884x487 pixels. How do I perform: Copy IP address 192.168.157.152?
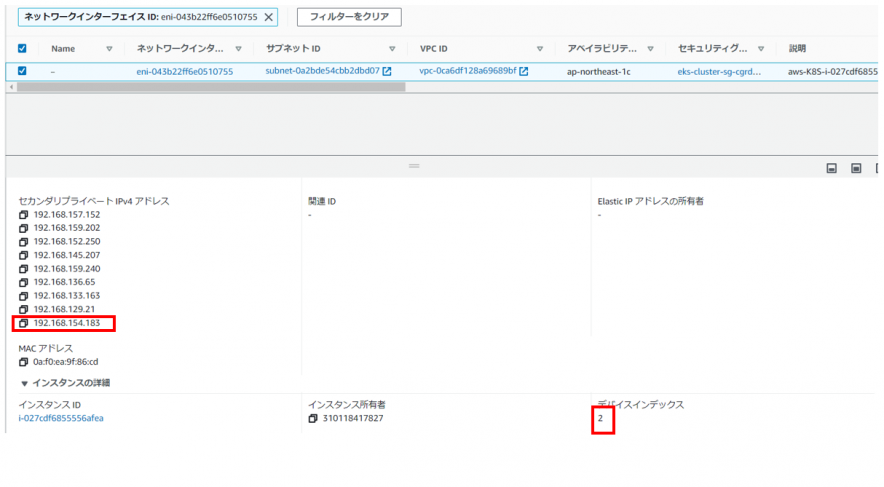(x=23, y=215)
